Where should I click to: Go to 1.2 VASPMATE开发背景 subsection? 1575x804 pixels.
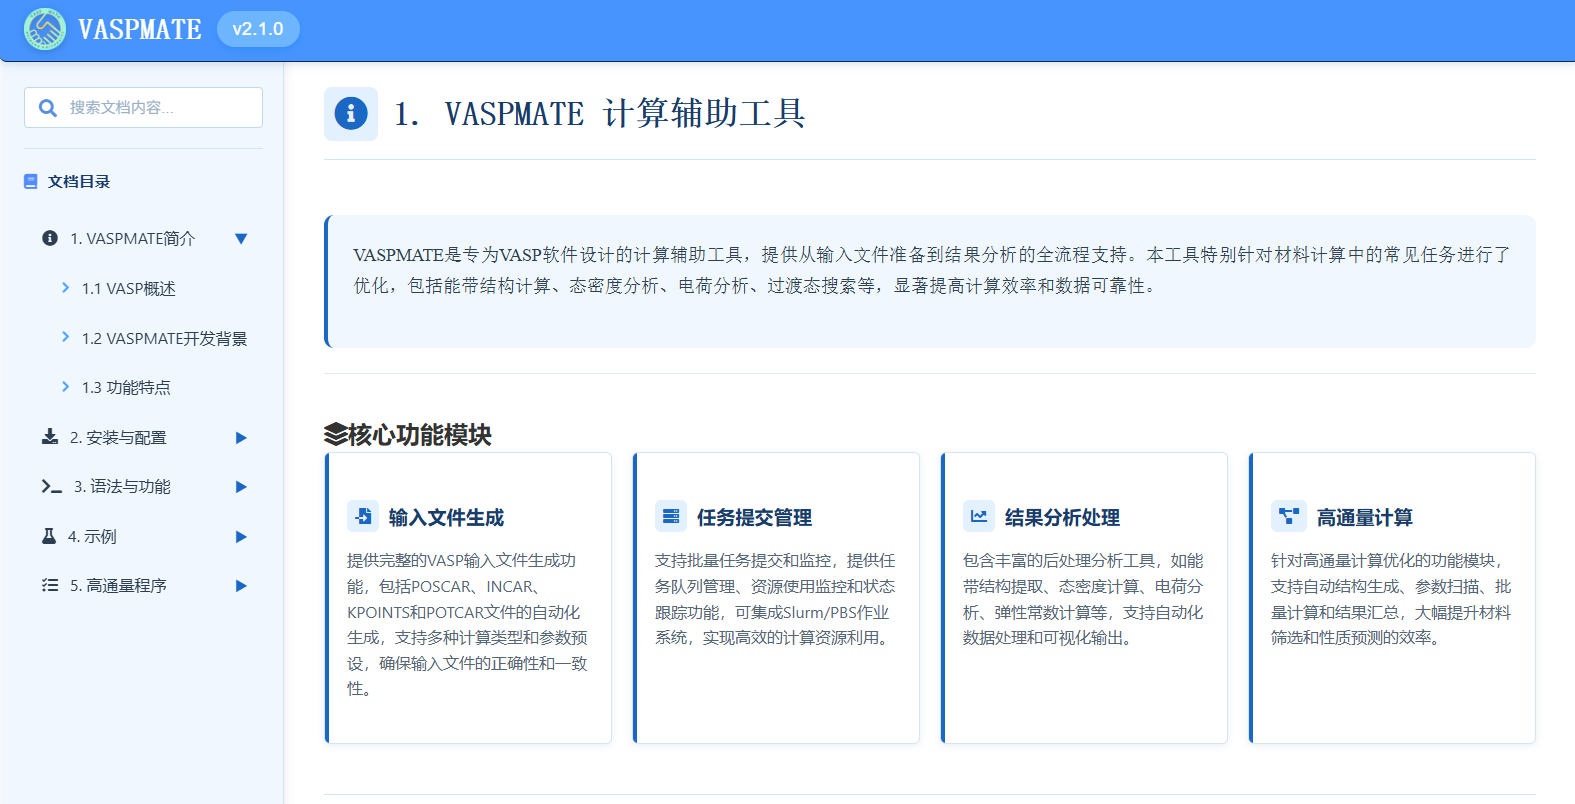coord(164,339)
